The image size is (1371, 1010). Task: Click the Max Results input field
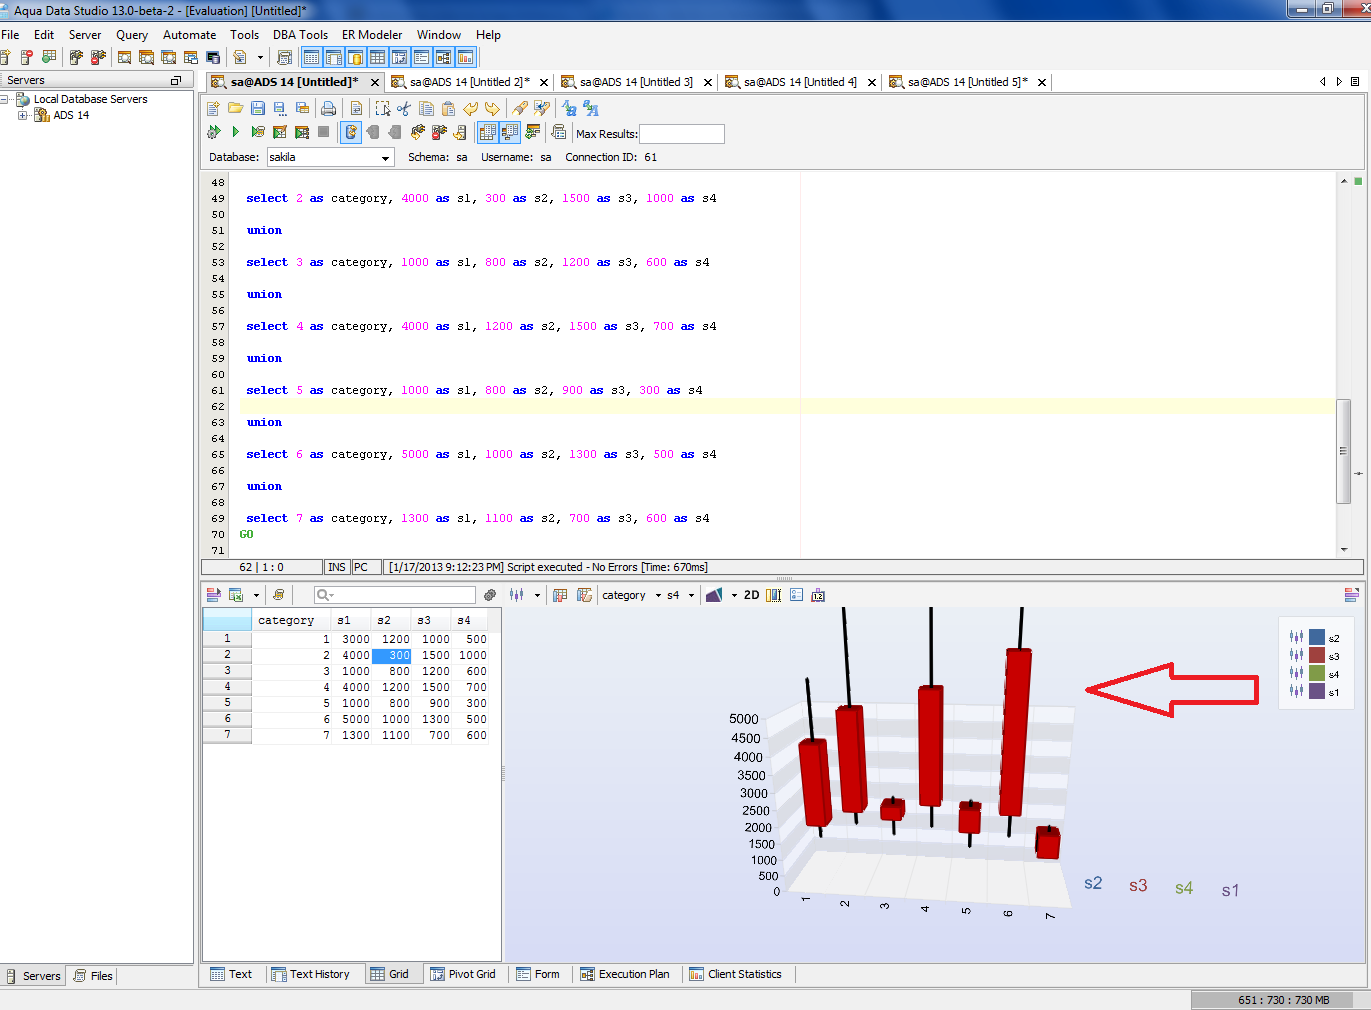tap(682, 133)
